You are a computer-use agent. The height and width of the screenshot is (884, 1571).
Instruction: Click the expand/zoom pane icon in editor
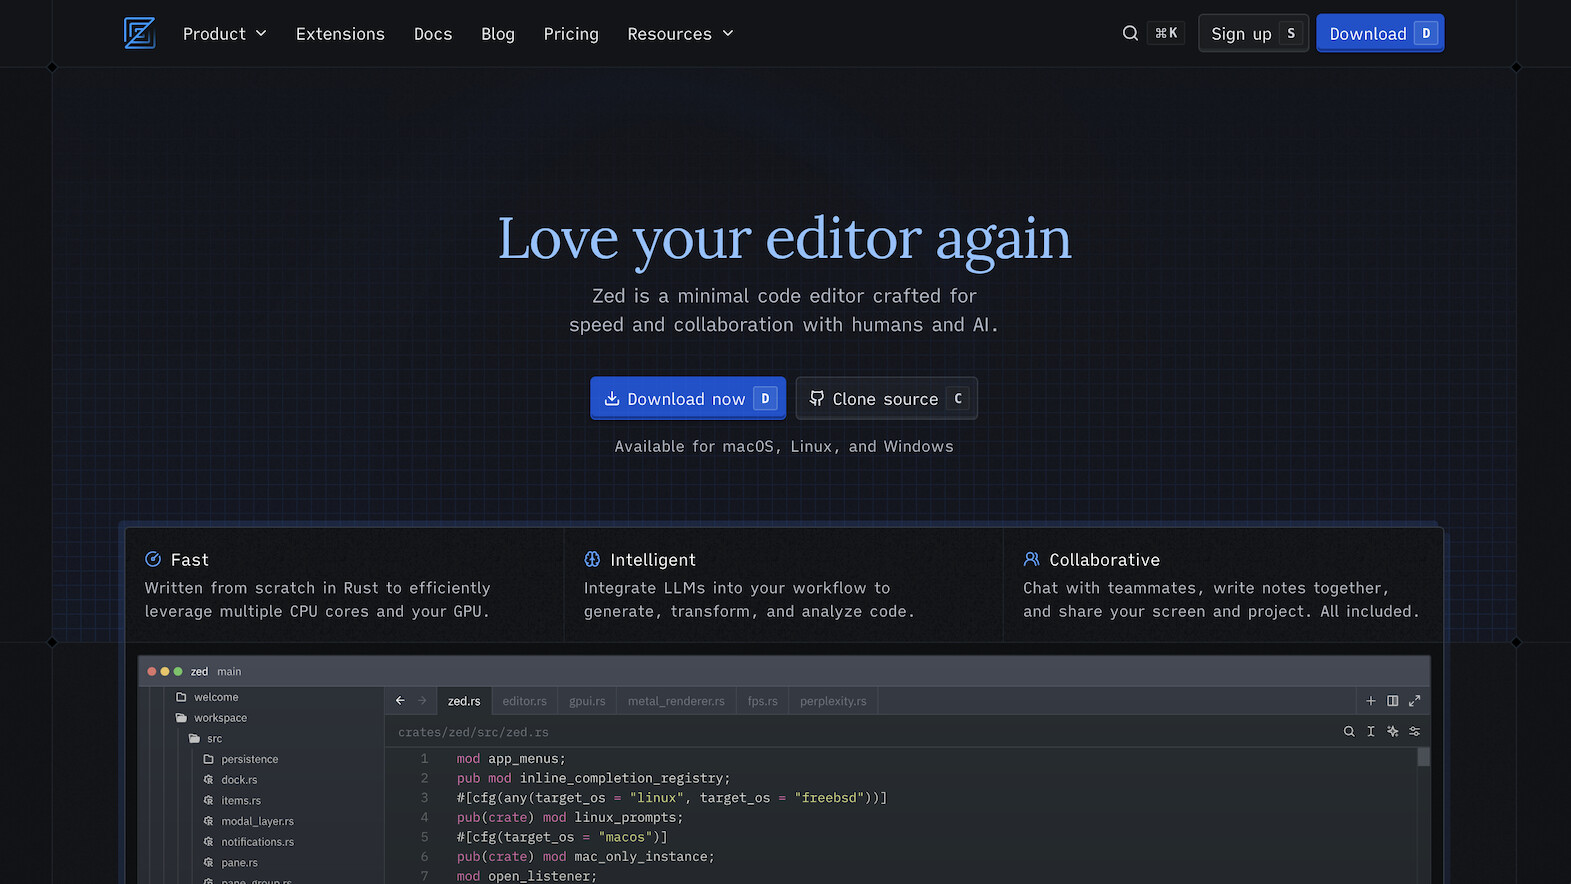[1415, 701]
